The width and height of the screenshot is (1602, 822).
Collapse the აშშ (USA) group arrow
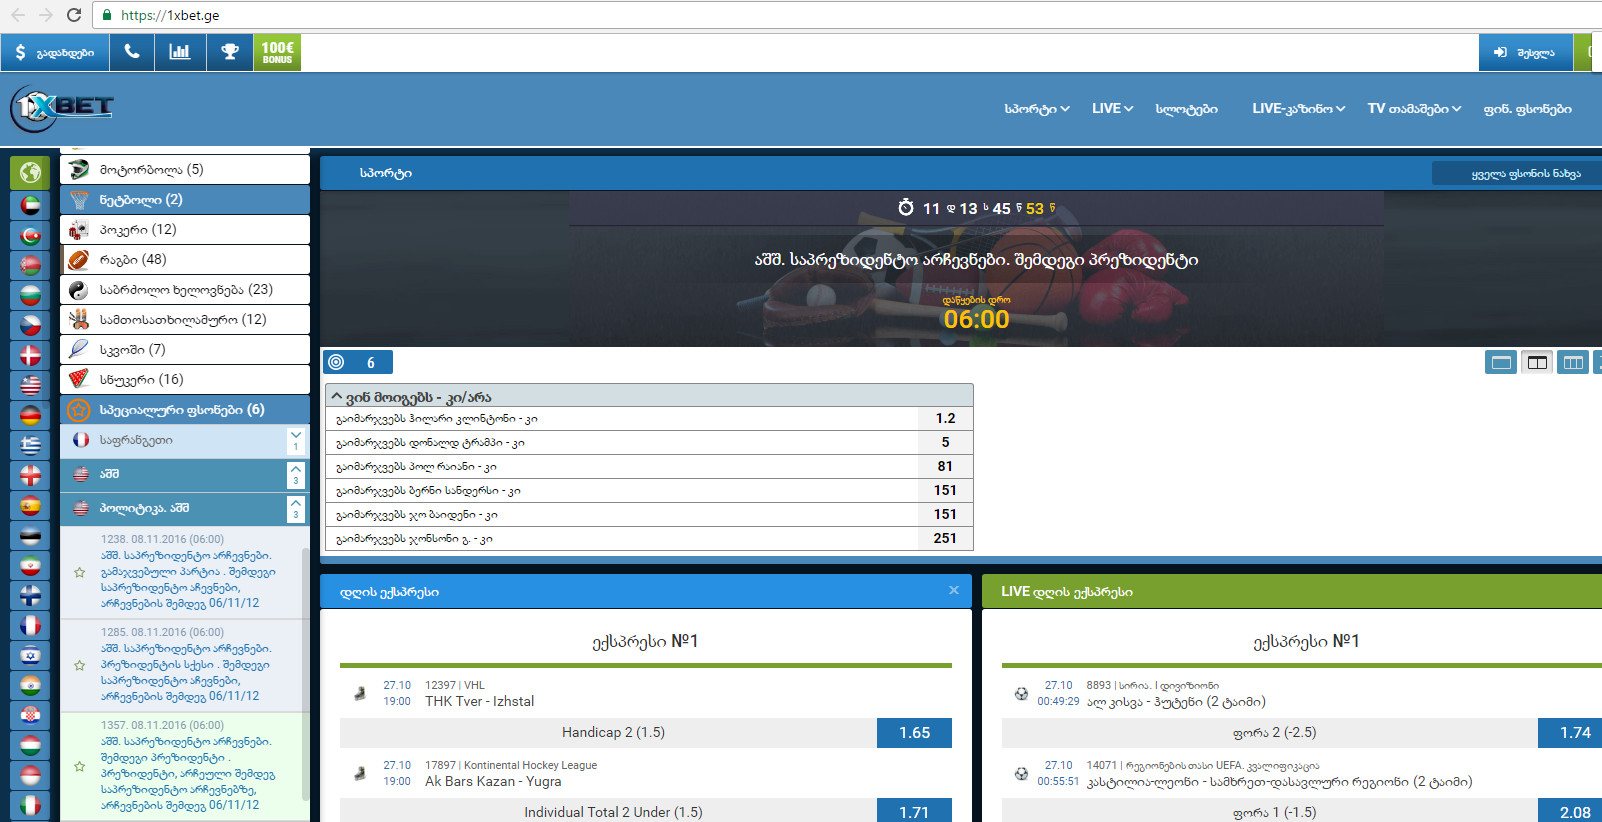point(295,474)
